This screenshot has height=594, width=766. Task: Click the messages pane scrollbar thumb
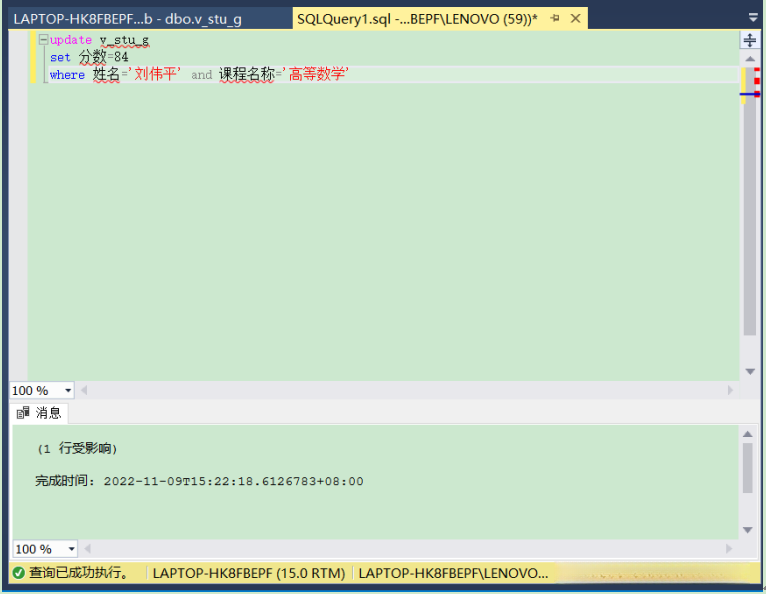pyautogui.click(x=747, y=468)
